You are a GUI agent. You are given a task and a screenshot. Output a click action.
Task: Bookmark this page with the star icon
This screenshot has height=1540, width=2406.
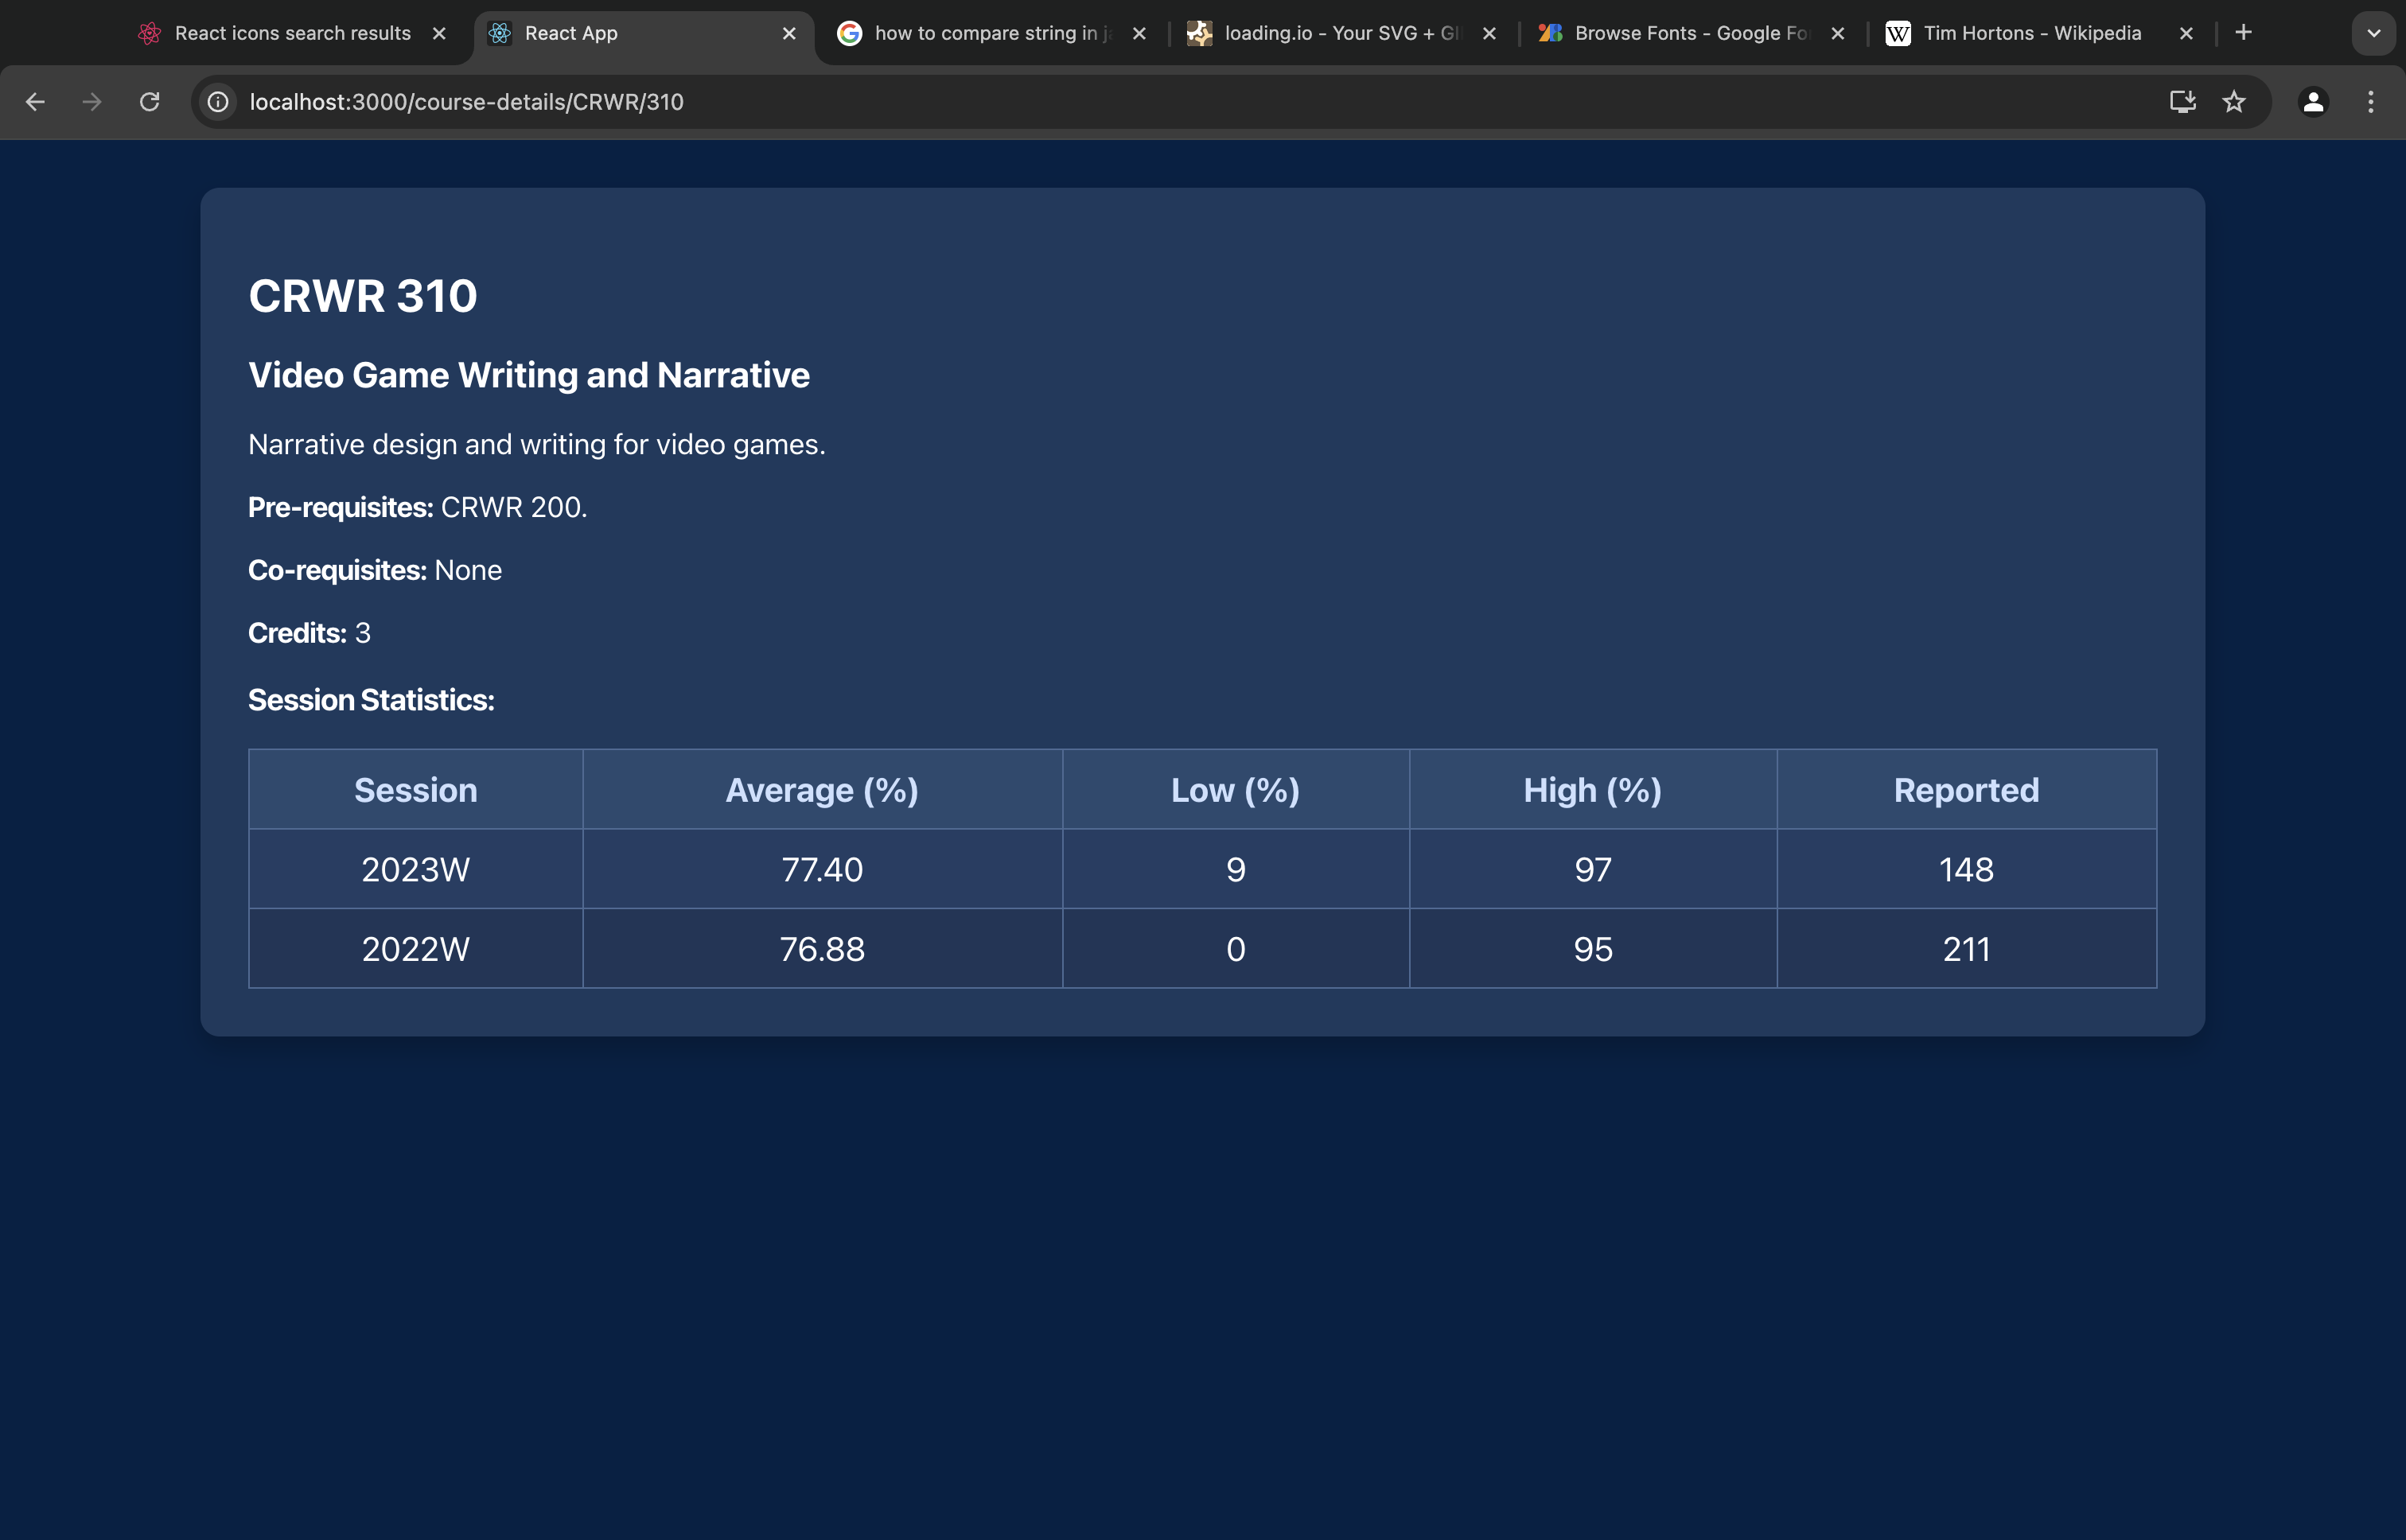2234,102
